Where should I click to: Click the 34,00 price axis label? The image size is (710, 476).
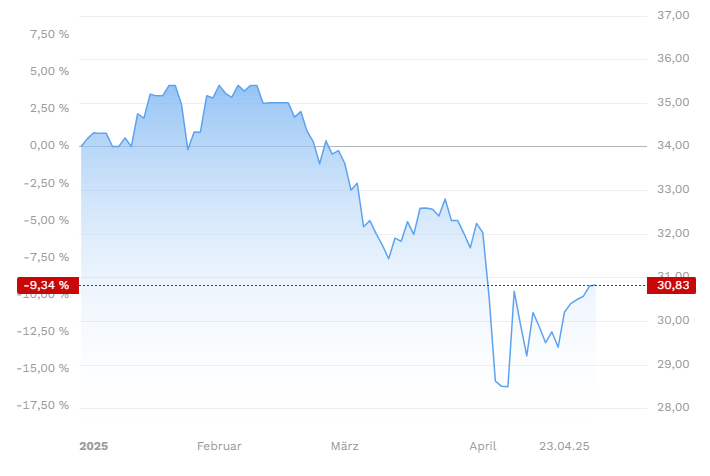(x=673, y=145)
